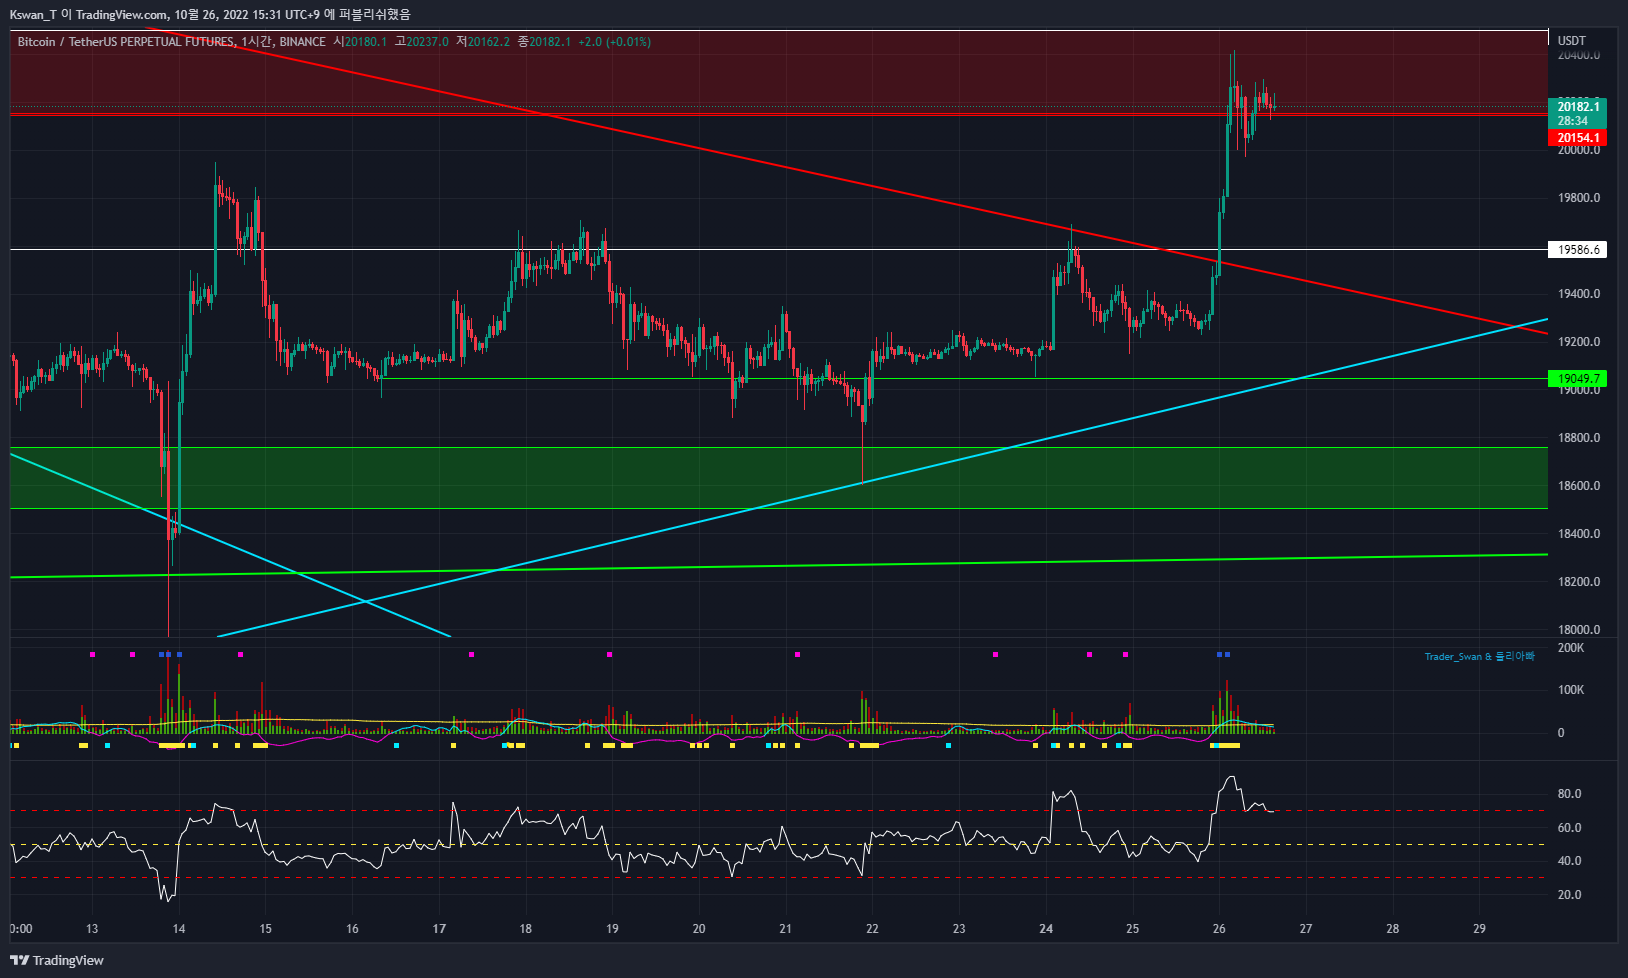
Task: Click the 28:34 candle countdown timer
Action: (x=1572, y=121)
